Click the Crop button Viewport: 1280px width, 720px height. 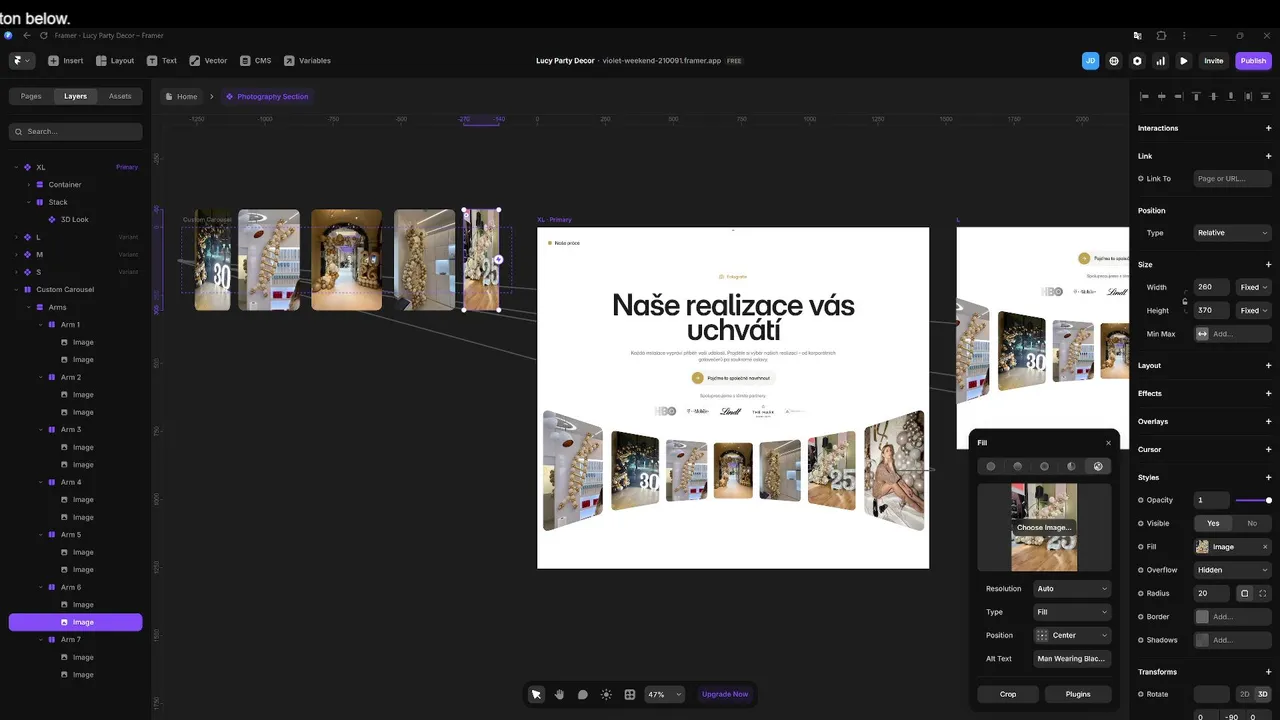click(1008, 694)
